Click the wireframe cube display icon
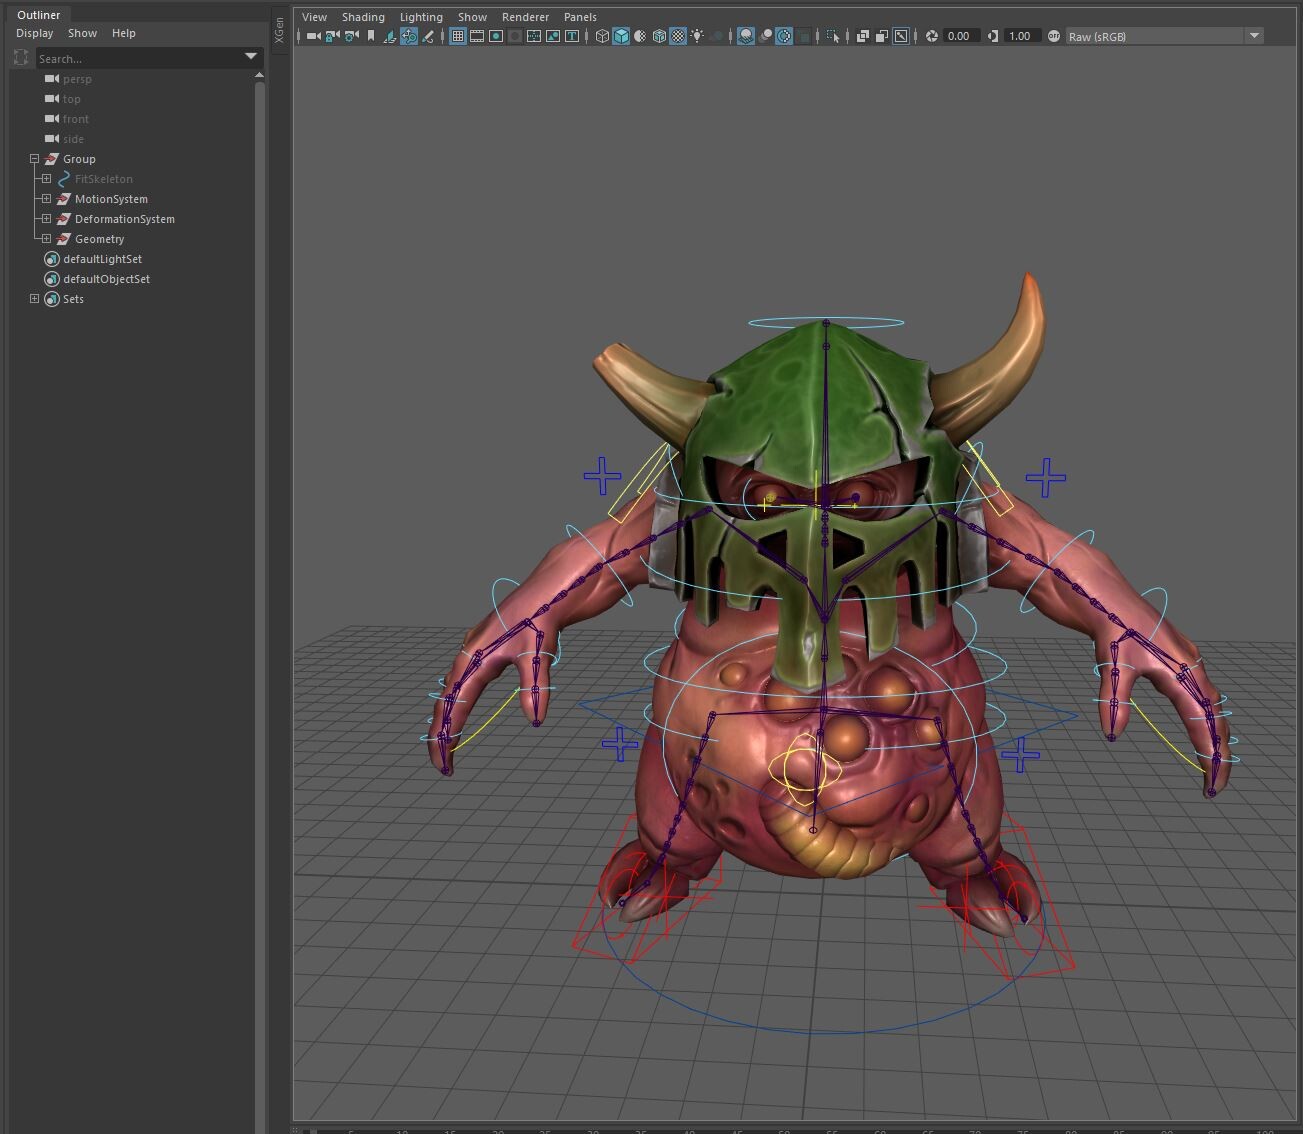 point(602,36)
